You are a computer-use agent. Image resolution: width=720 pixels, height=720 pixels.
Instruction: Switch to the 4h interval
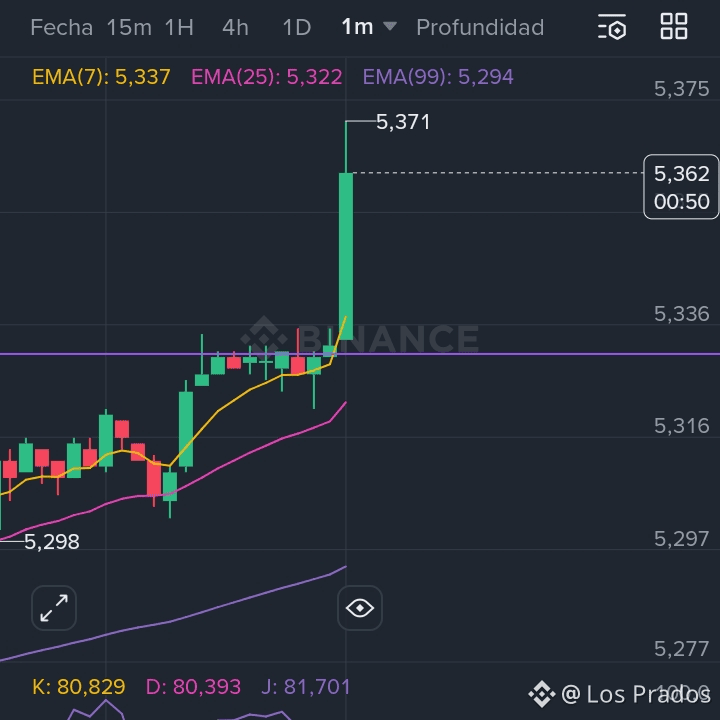235,28
